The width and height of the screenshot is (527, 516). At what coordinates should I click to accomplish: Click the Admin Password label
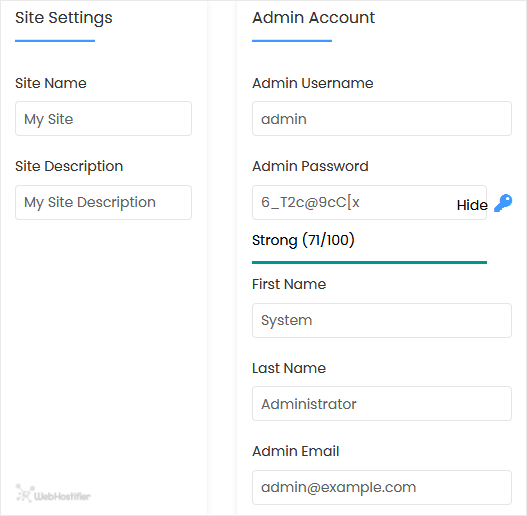click(310, 166)
